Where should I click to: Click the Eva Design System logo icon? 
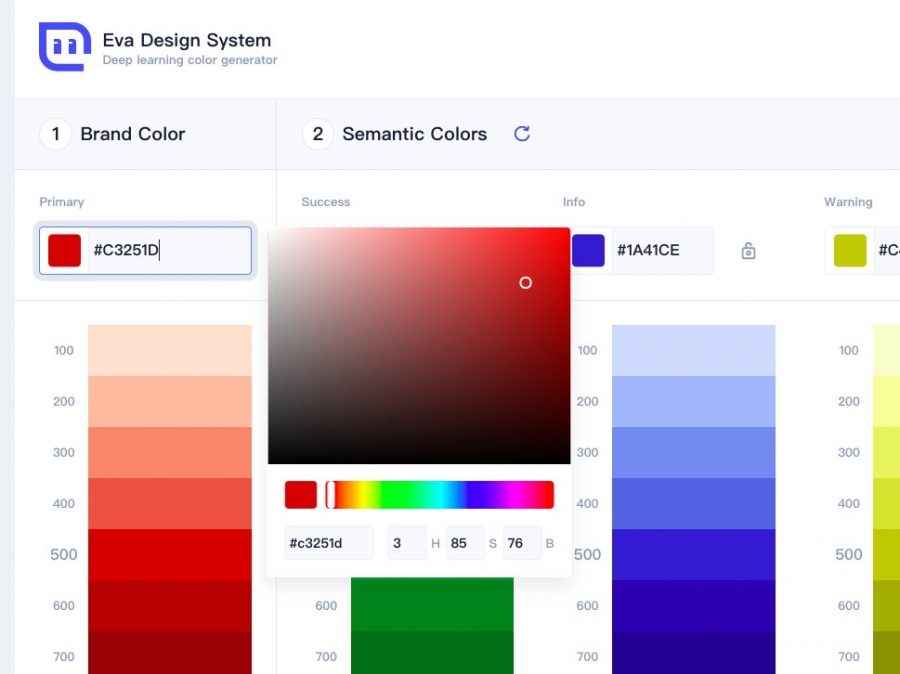click(x=65, y=47)
